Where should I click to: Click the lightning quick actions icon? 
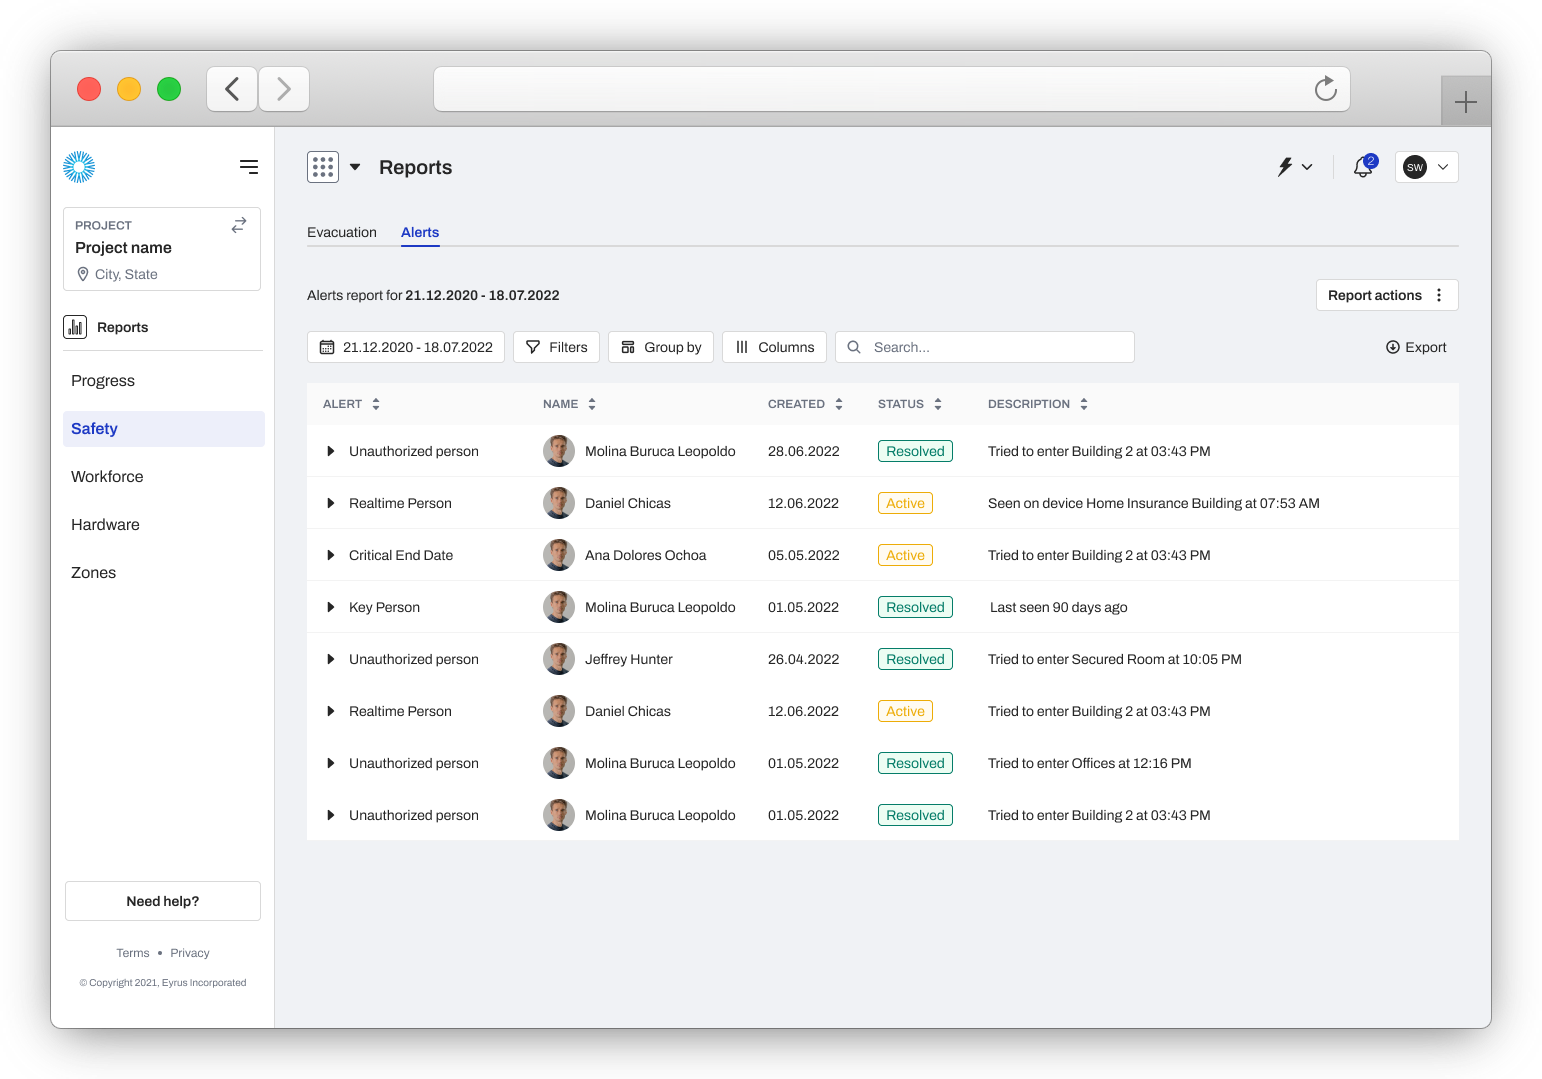pos(1286,167)
